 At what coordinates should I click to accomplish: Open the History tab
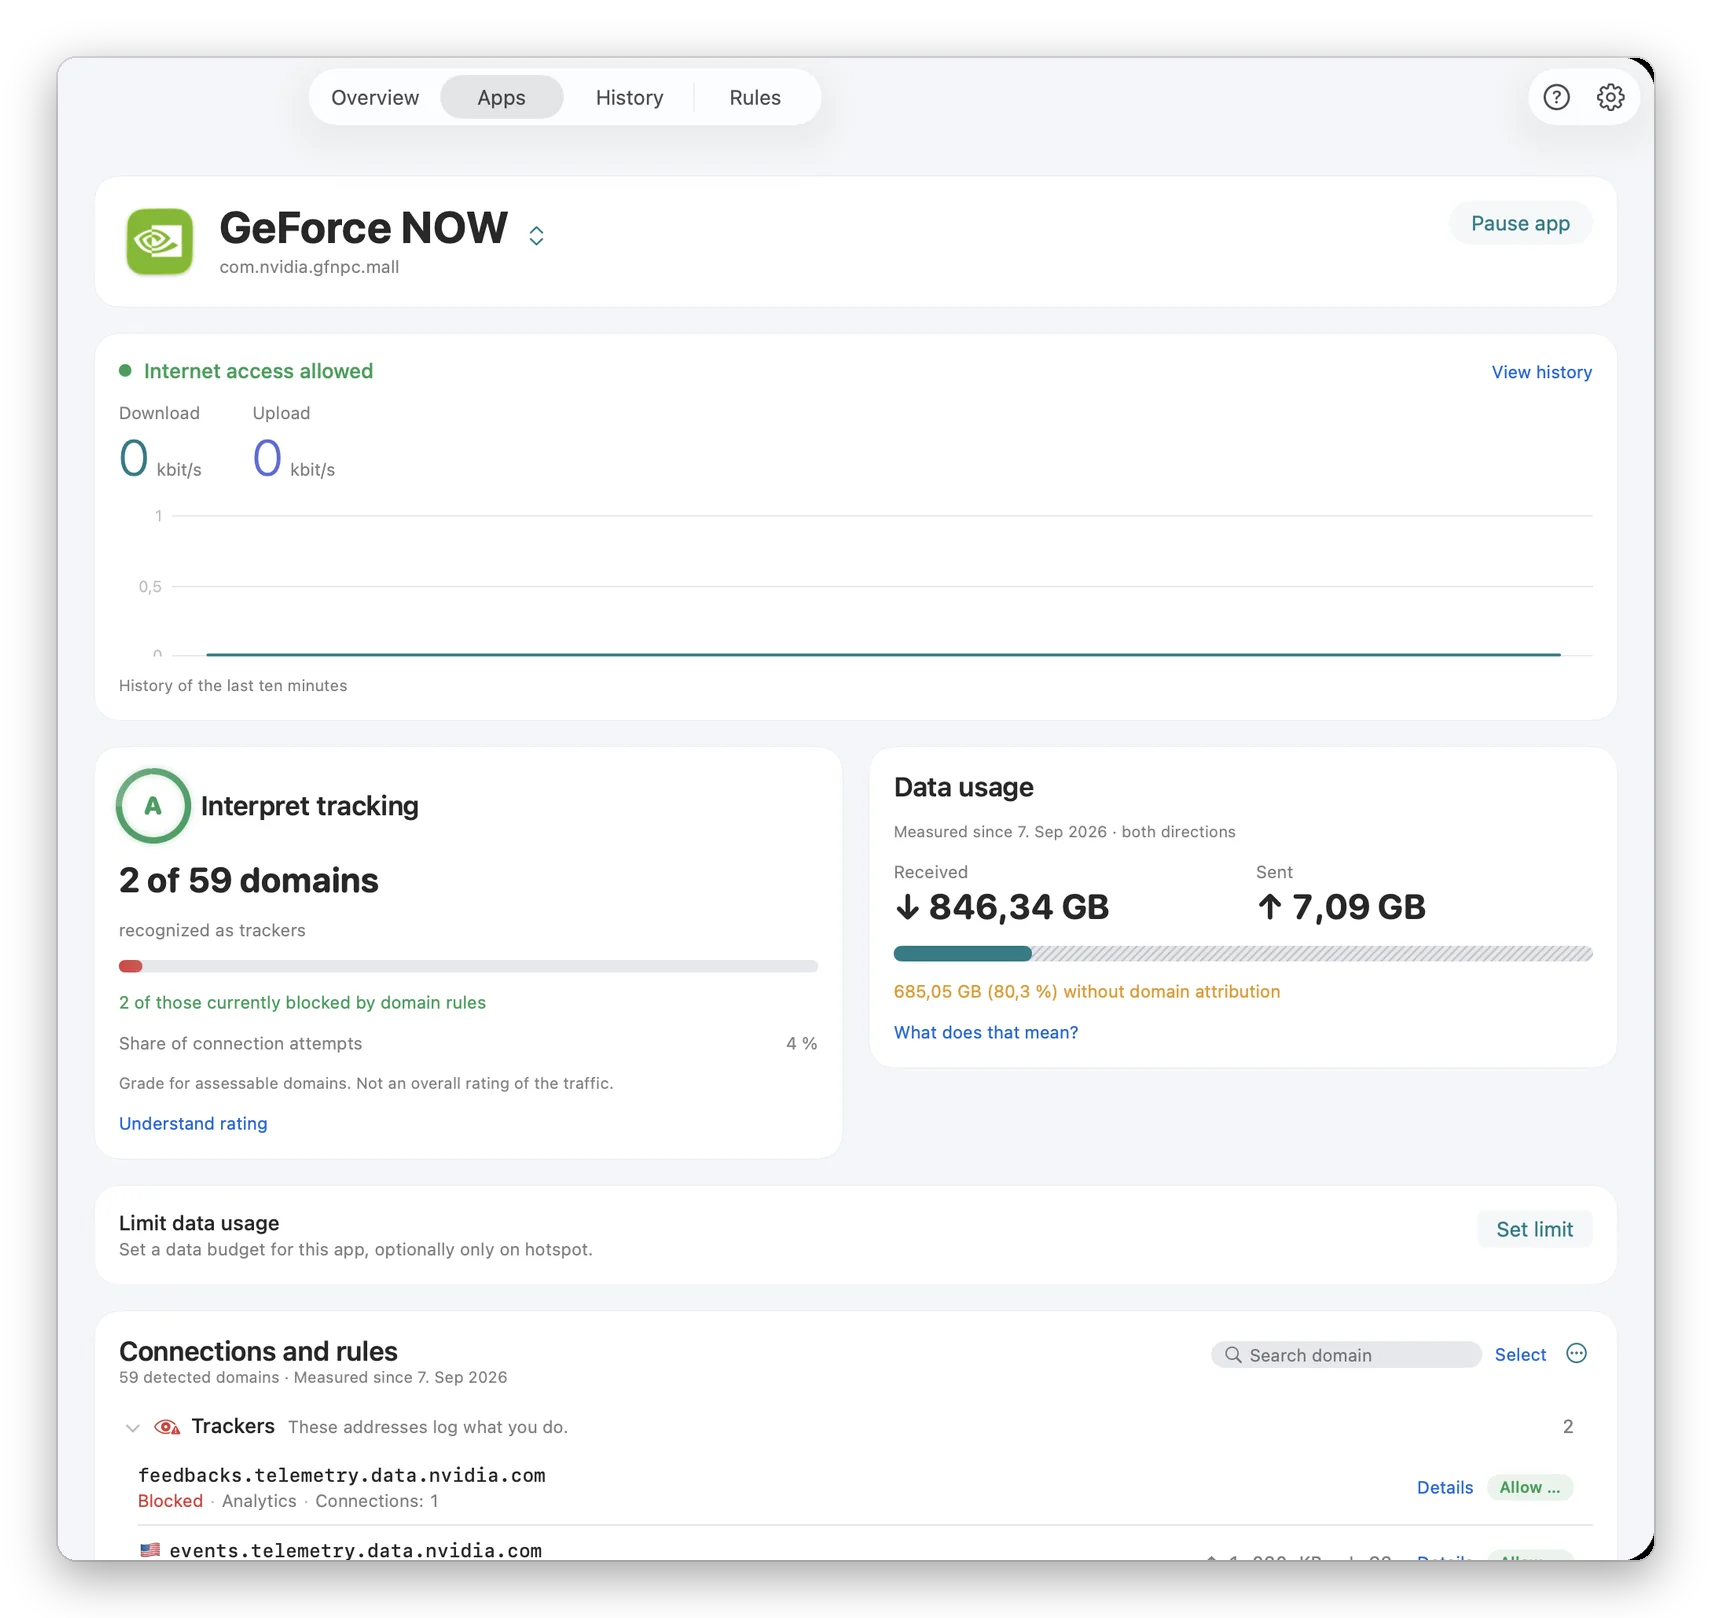(x=629, y=97)
